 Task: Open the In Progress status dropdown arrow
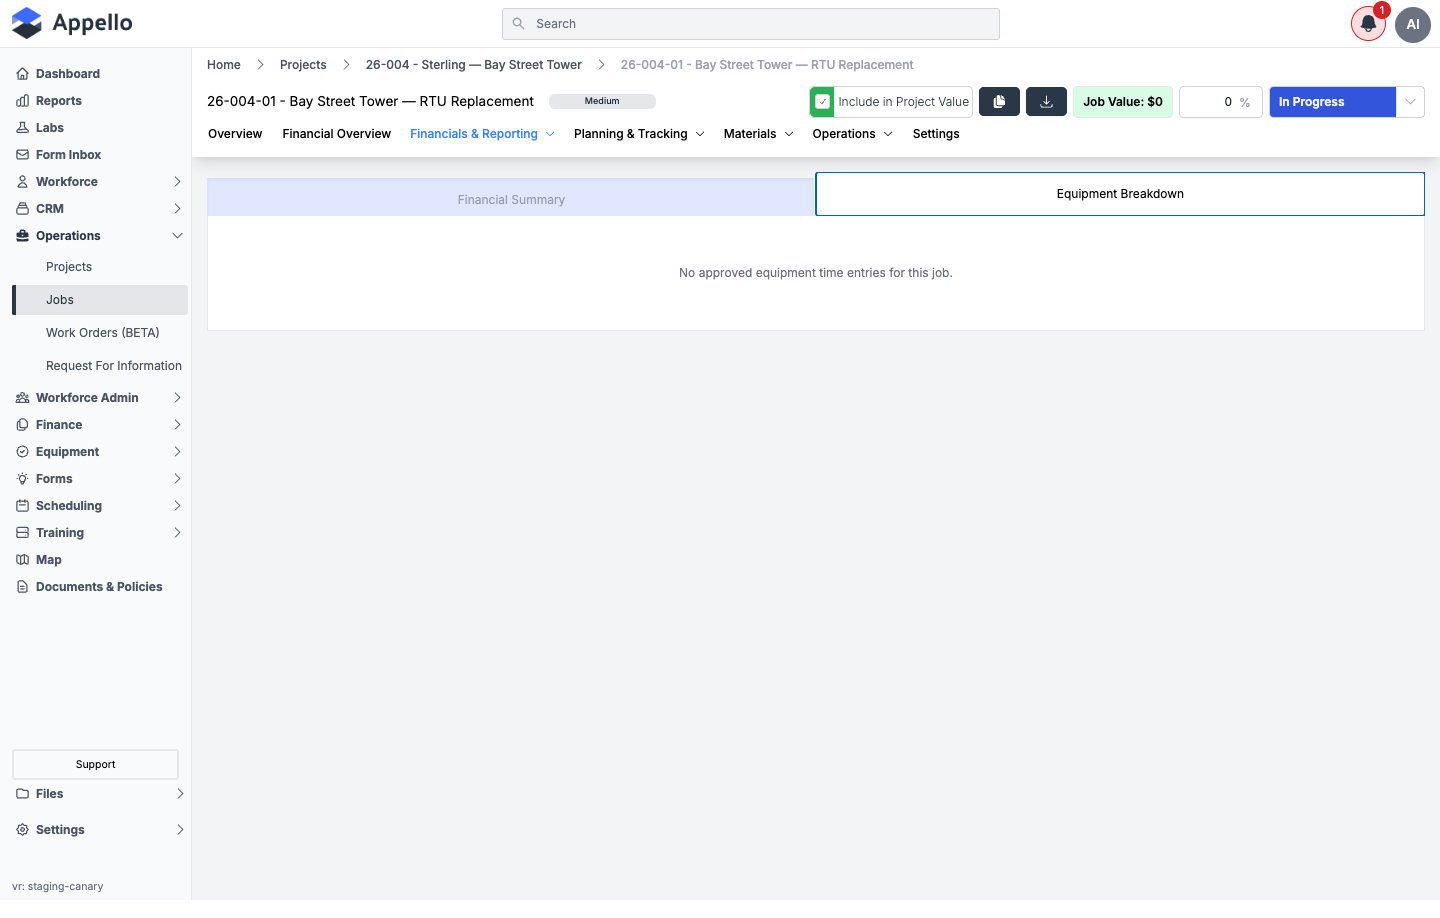(x=1410, y=102)
